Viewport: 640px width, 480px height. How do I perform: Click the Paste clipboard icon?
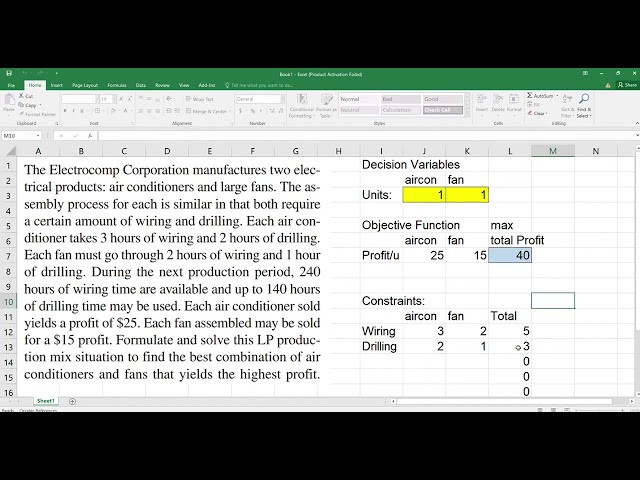point(9,100)
